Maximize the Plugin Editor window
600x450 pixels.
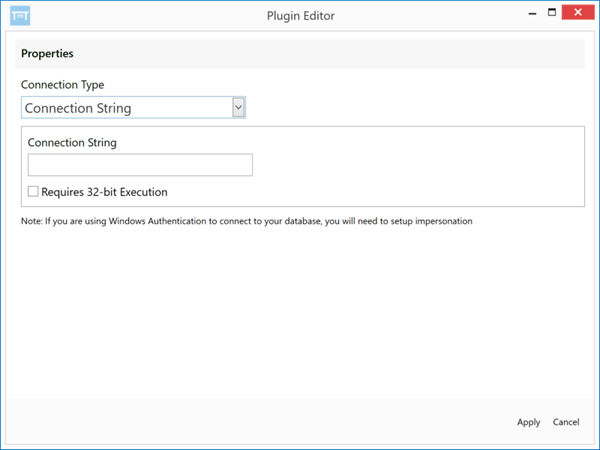(552, 13)
